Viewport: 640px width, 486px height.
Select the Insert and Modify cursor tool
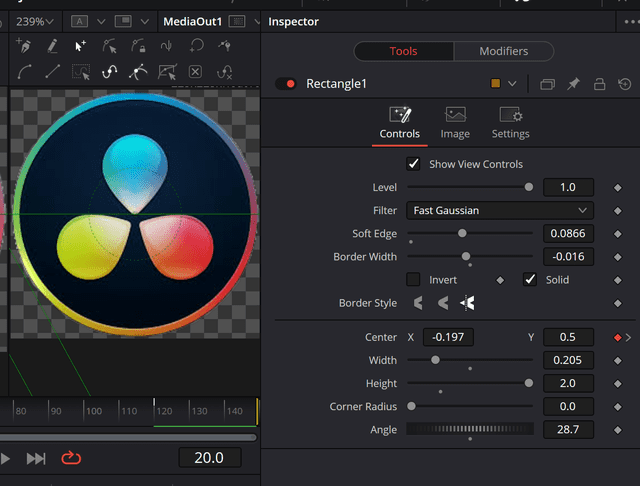click(x=80, y=46)
